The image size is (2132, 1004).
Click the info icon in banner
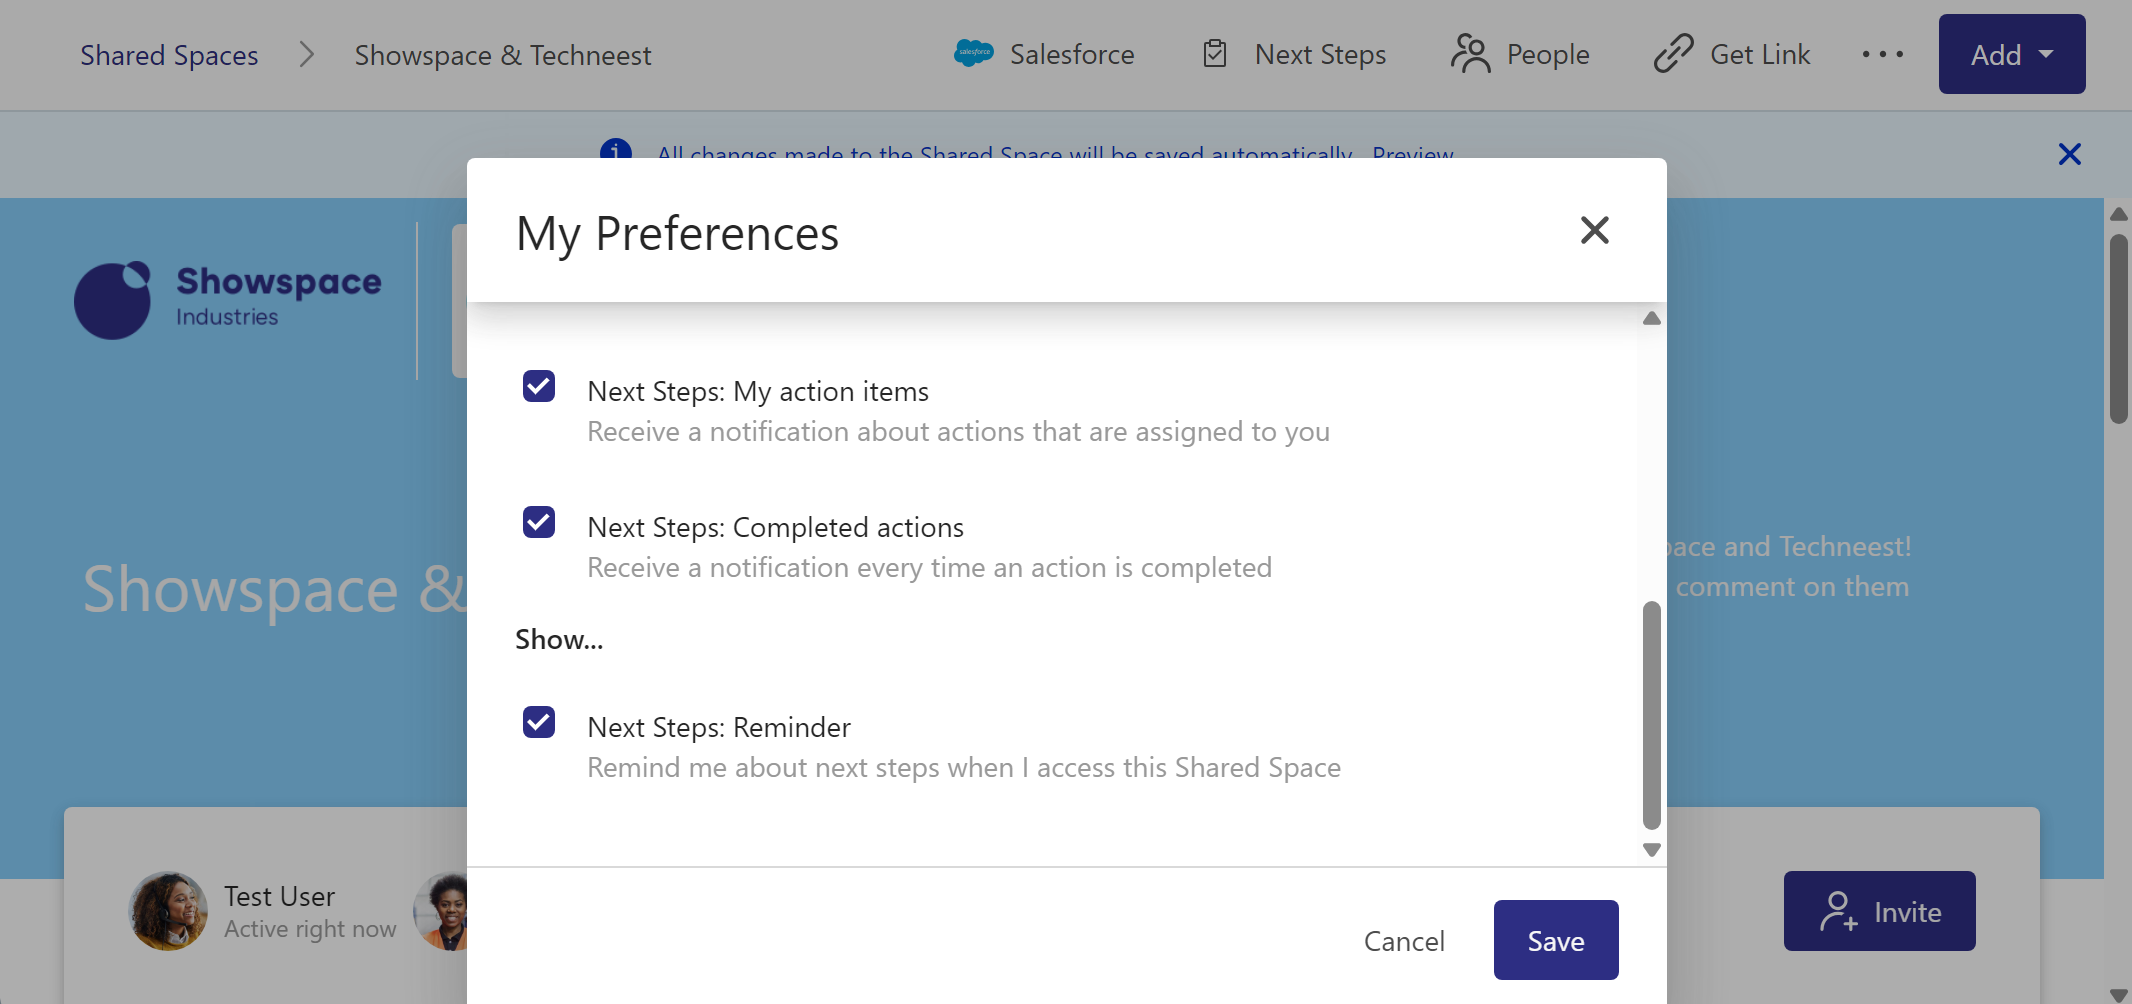pos(616,149)
